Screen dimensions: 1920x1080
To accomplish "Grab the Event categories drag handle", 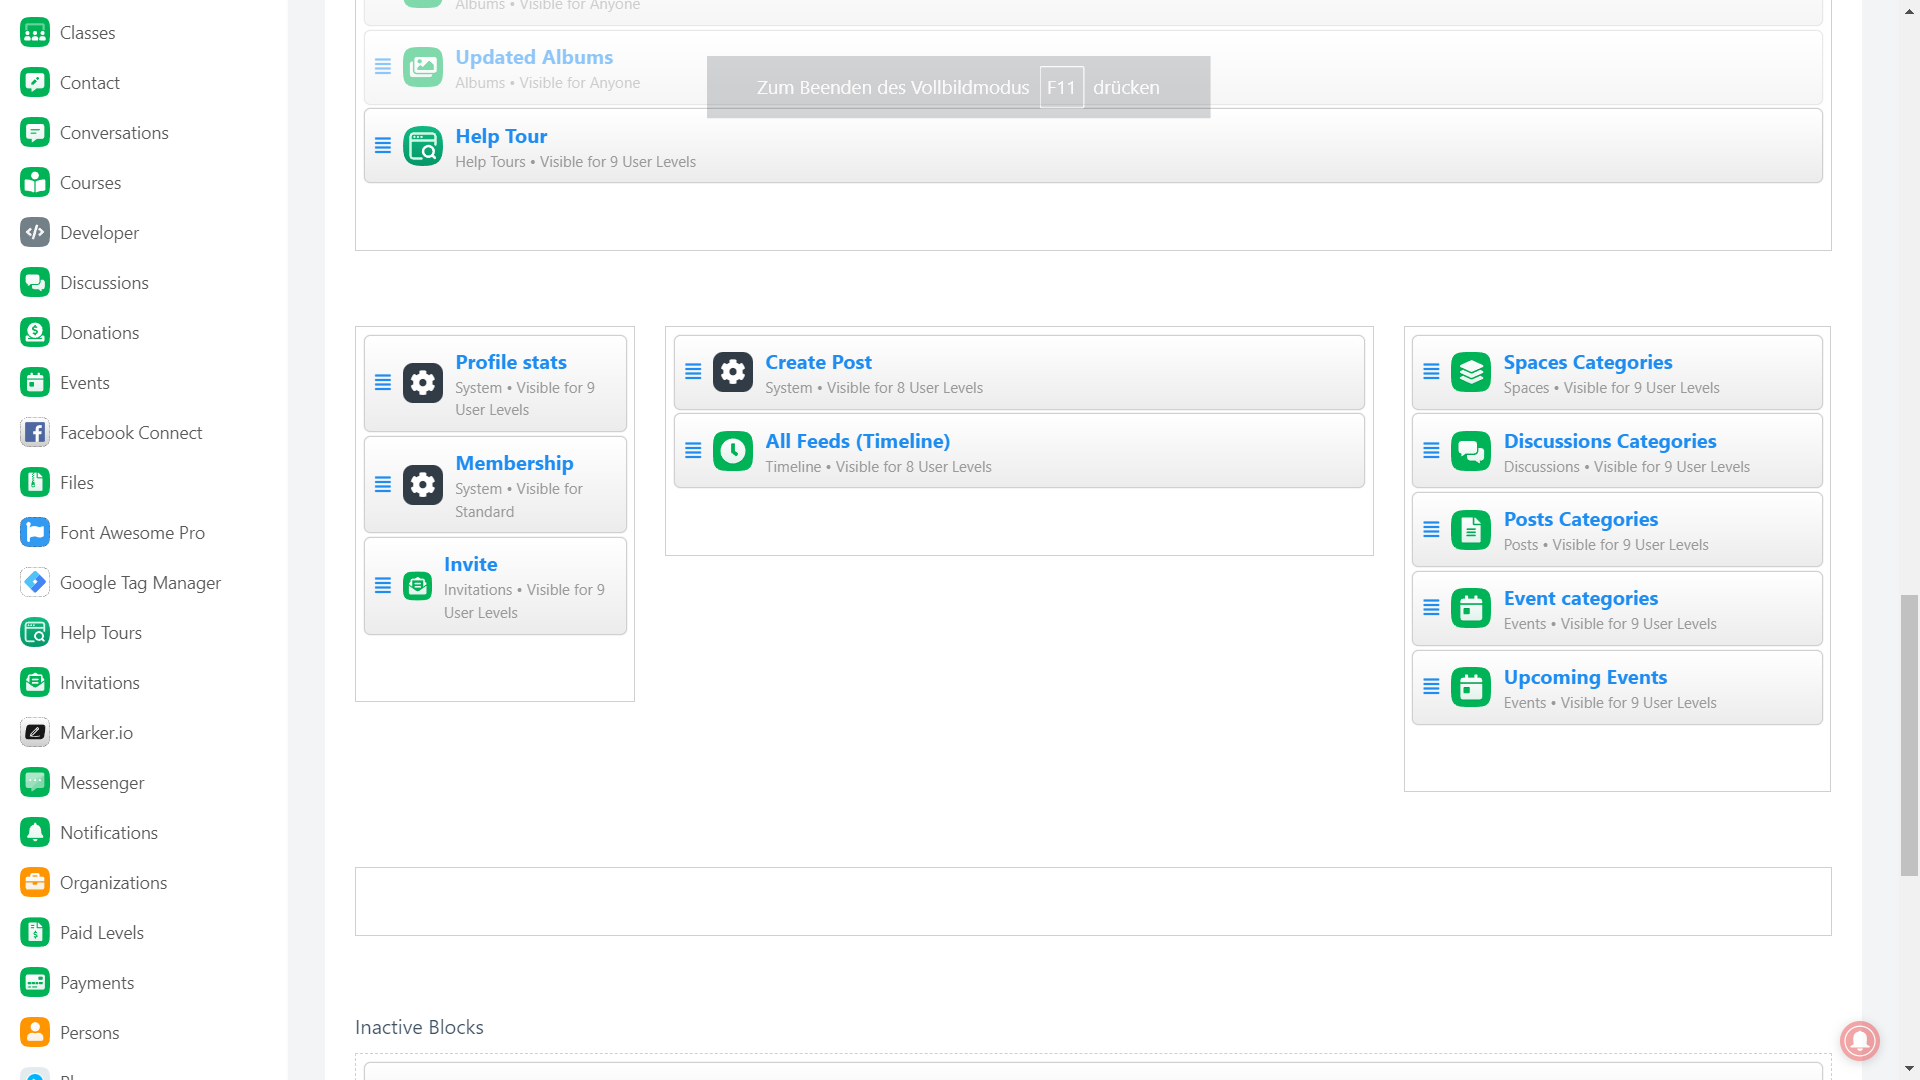I will pyautogui.click(x=1431, y=608).
